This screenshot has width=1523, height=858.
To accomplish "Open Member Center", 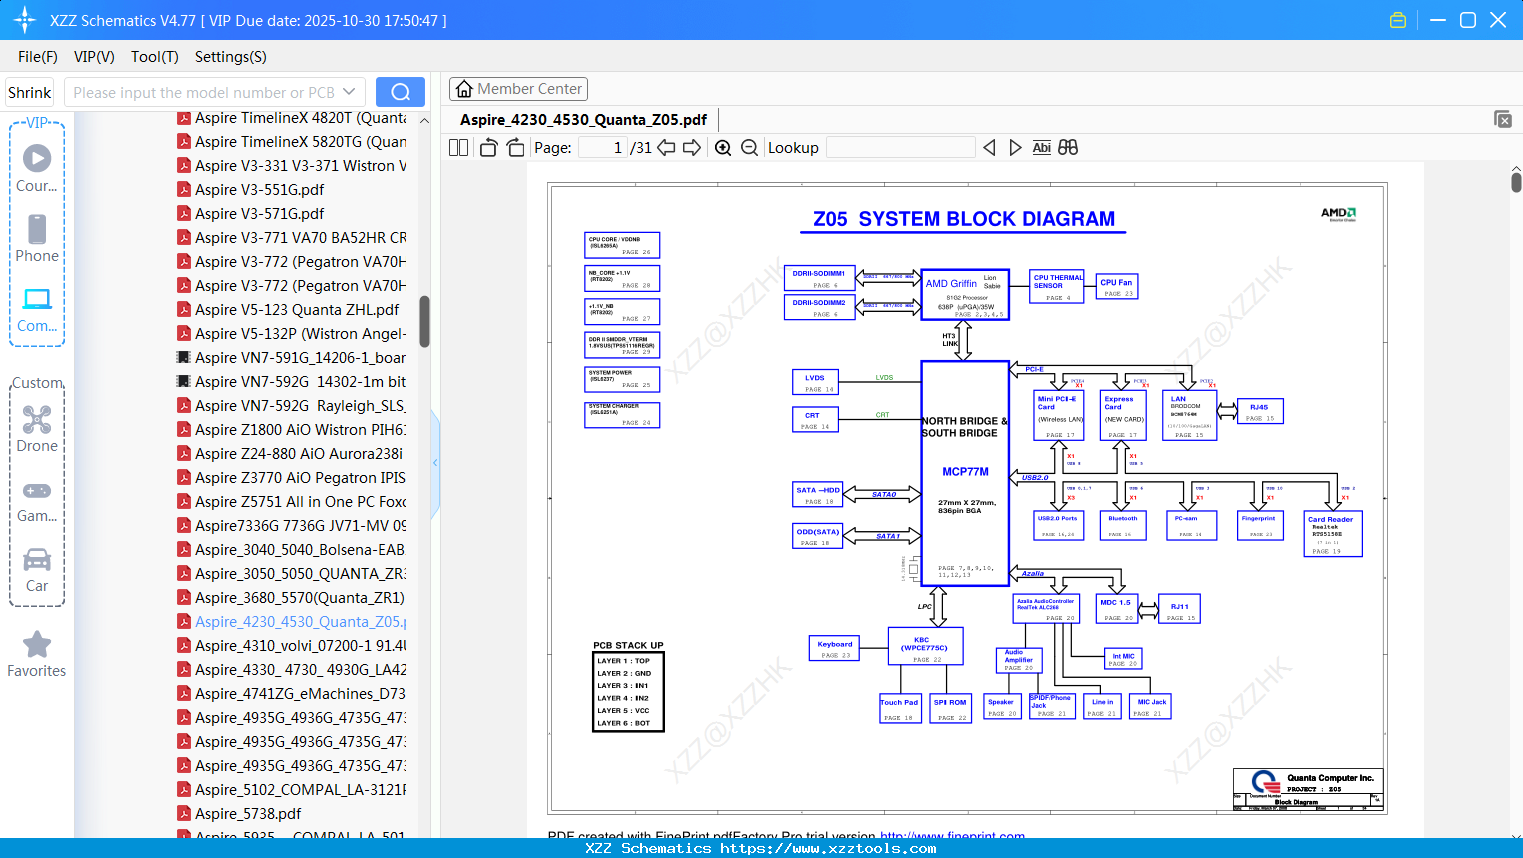I will click(x=518, y=89).
